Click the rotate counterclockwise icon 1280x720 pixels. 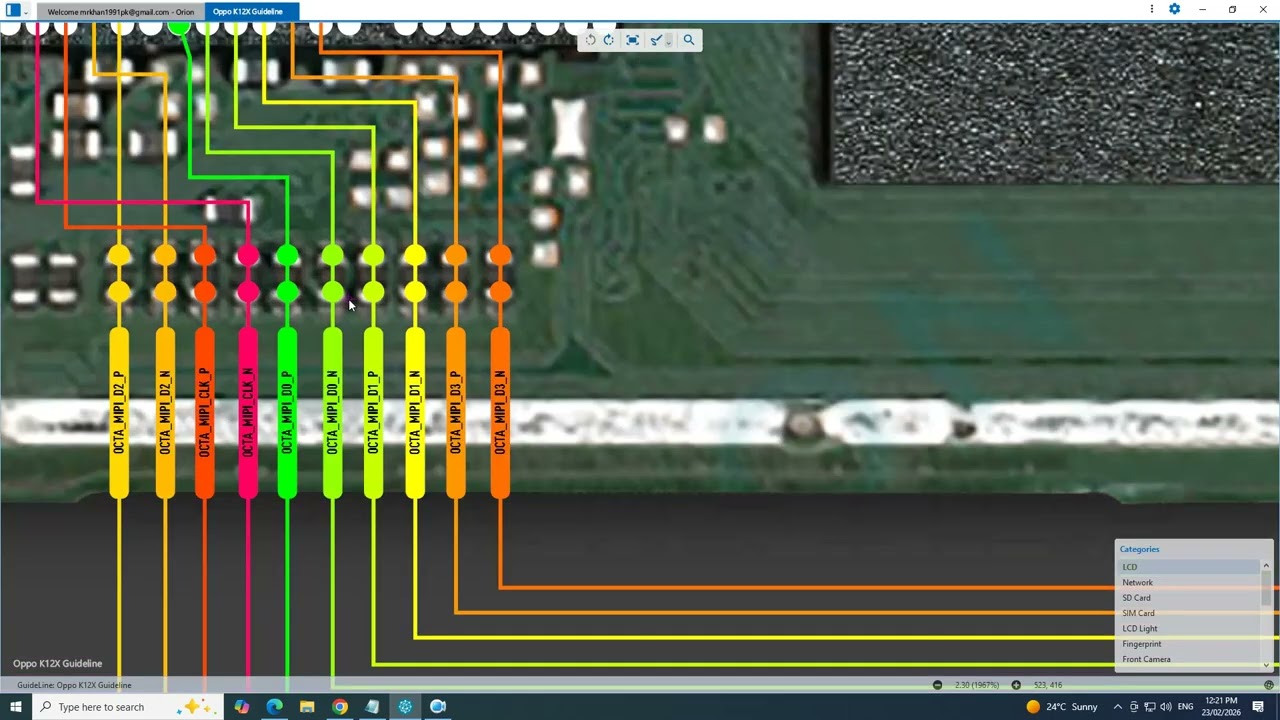(590, 40)
